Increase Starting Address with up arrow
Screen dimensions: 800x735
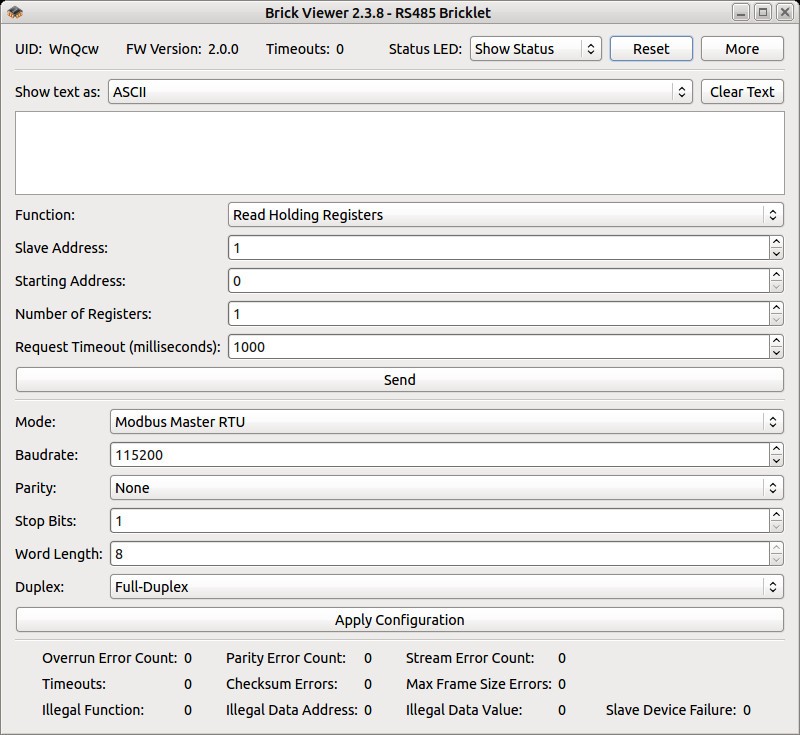click(776, 275)
